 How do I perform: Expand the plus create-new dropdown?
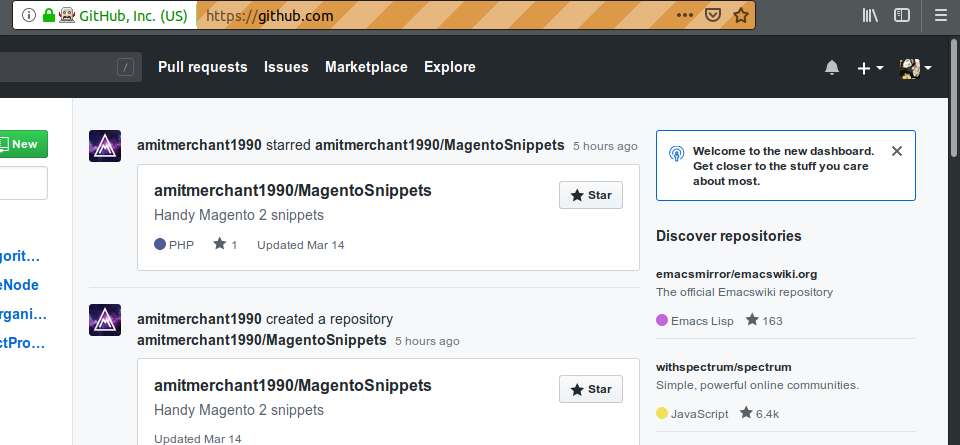(x=870, y=68)
